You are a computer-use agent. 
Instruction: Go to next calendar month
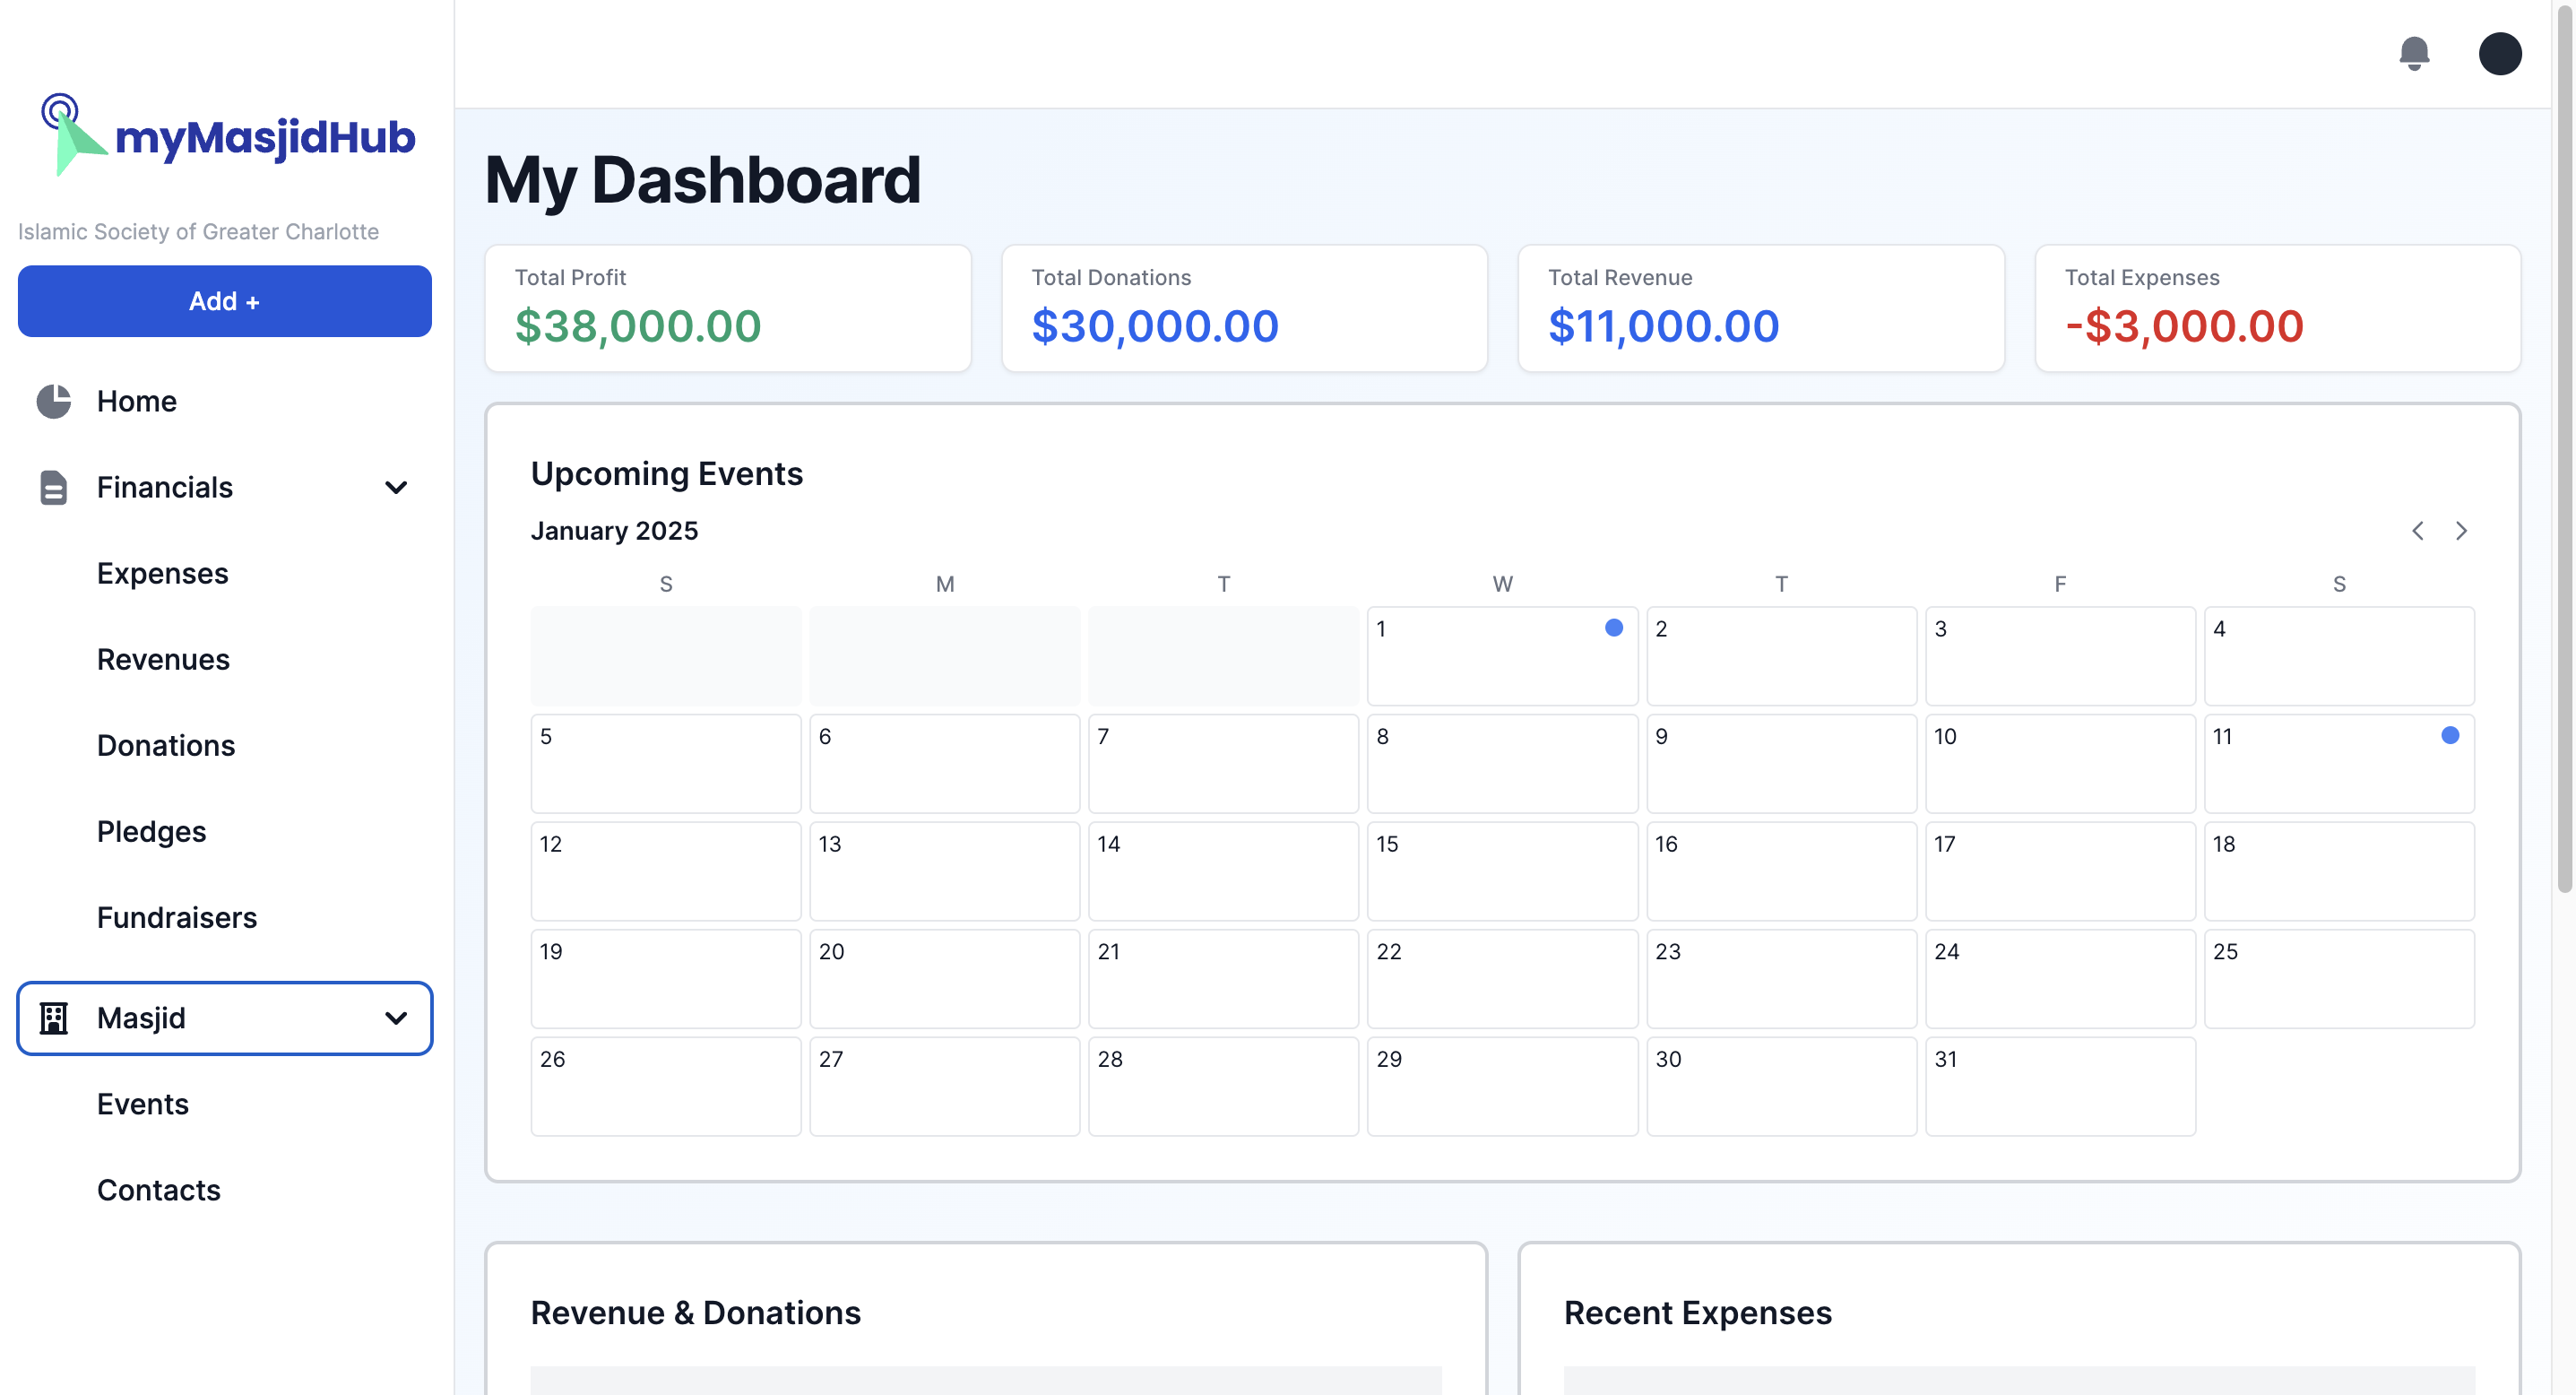[2461, 531]
